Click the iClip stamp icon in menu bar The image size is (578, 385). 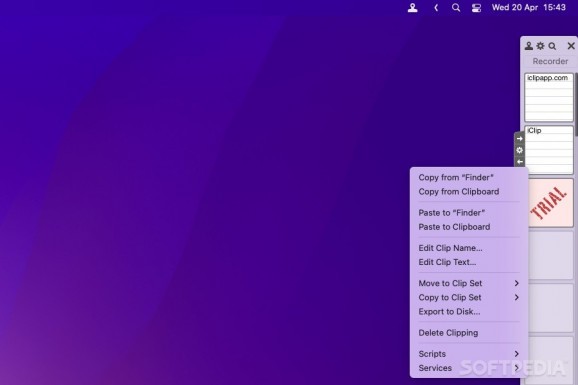tap(412, 8)
